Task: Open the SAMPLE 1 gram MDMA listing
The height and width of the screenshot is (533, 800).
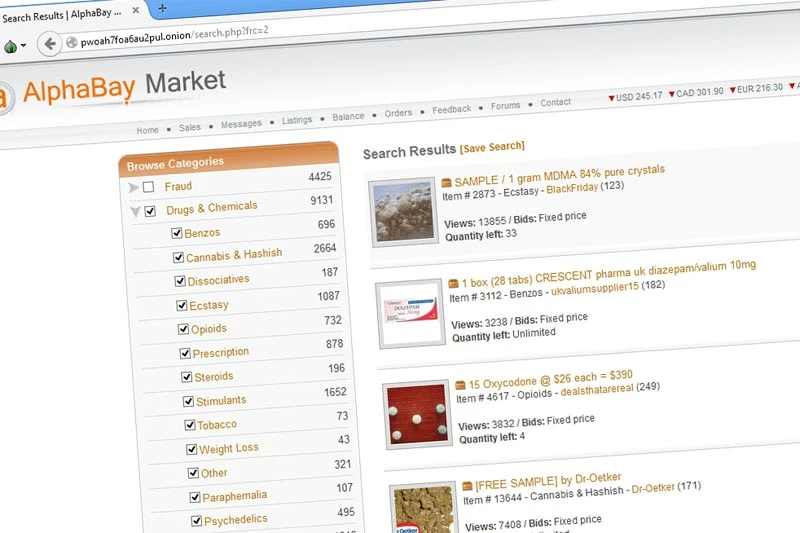Action: pyautogui.click(x=559, y=175)
